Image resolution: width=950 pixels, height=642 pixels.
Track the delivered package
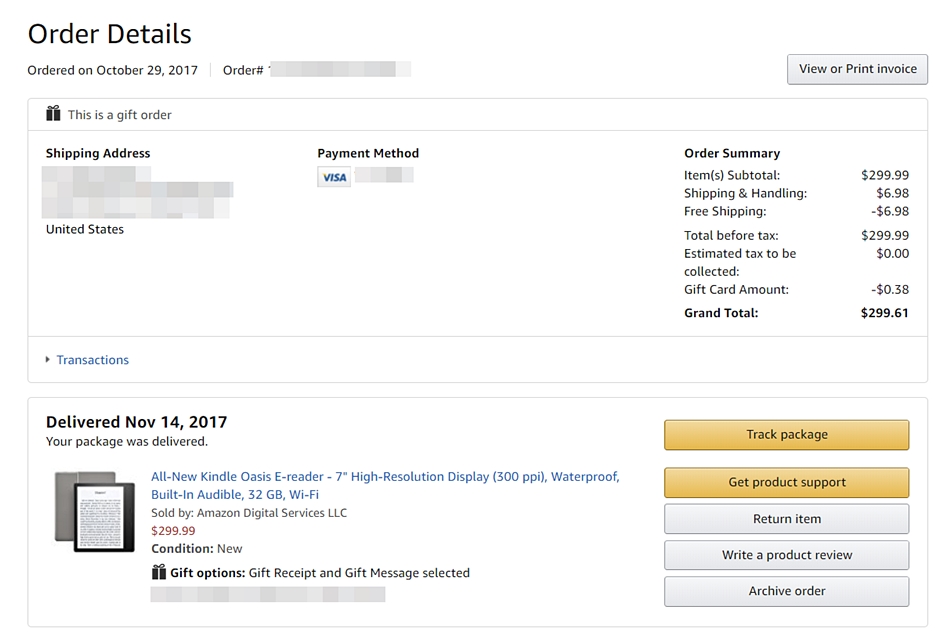coord(786,435)
